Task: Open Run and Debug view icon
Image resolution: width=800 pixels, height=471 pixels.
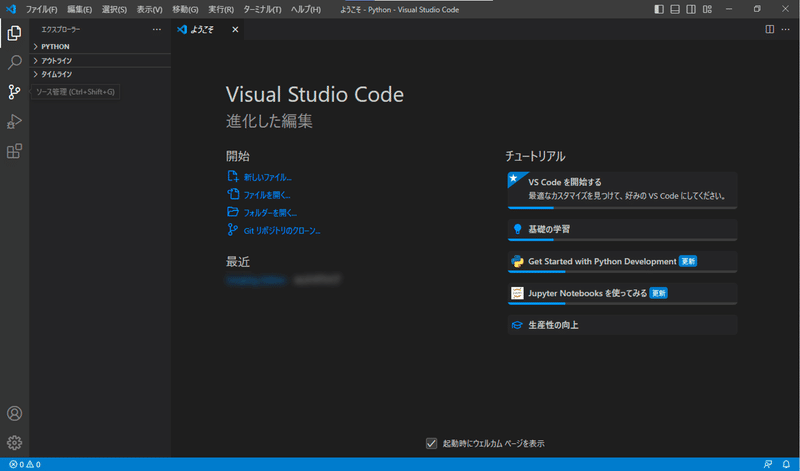Action: tap(14, 121)
